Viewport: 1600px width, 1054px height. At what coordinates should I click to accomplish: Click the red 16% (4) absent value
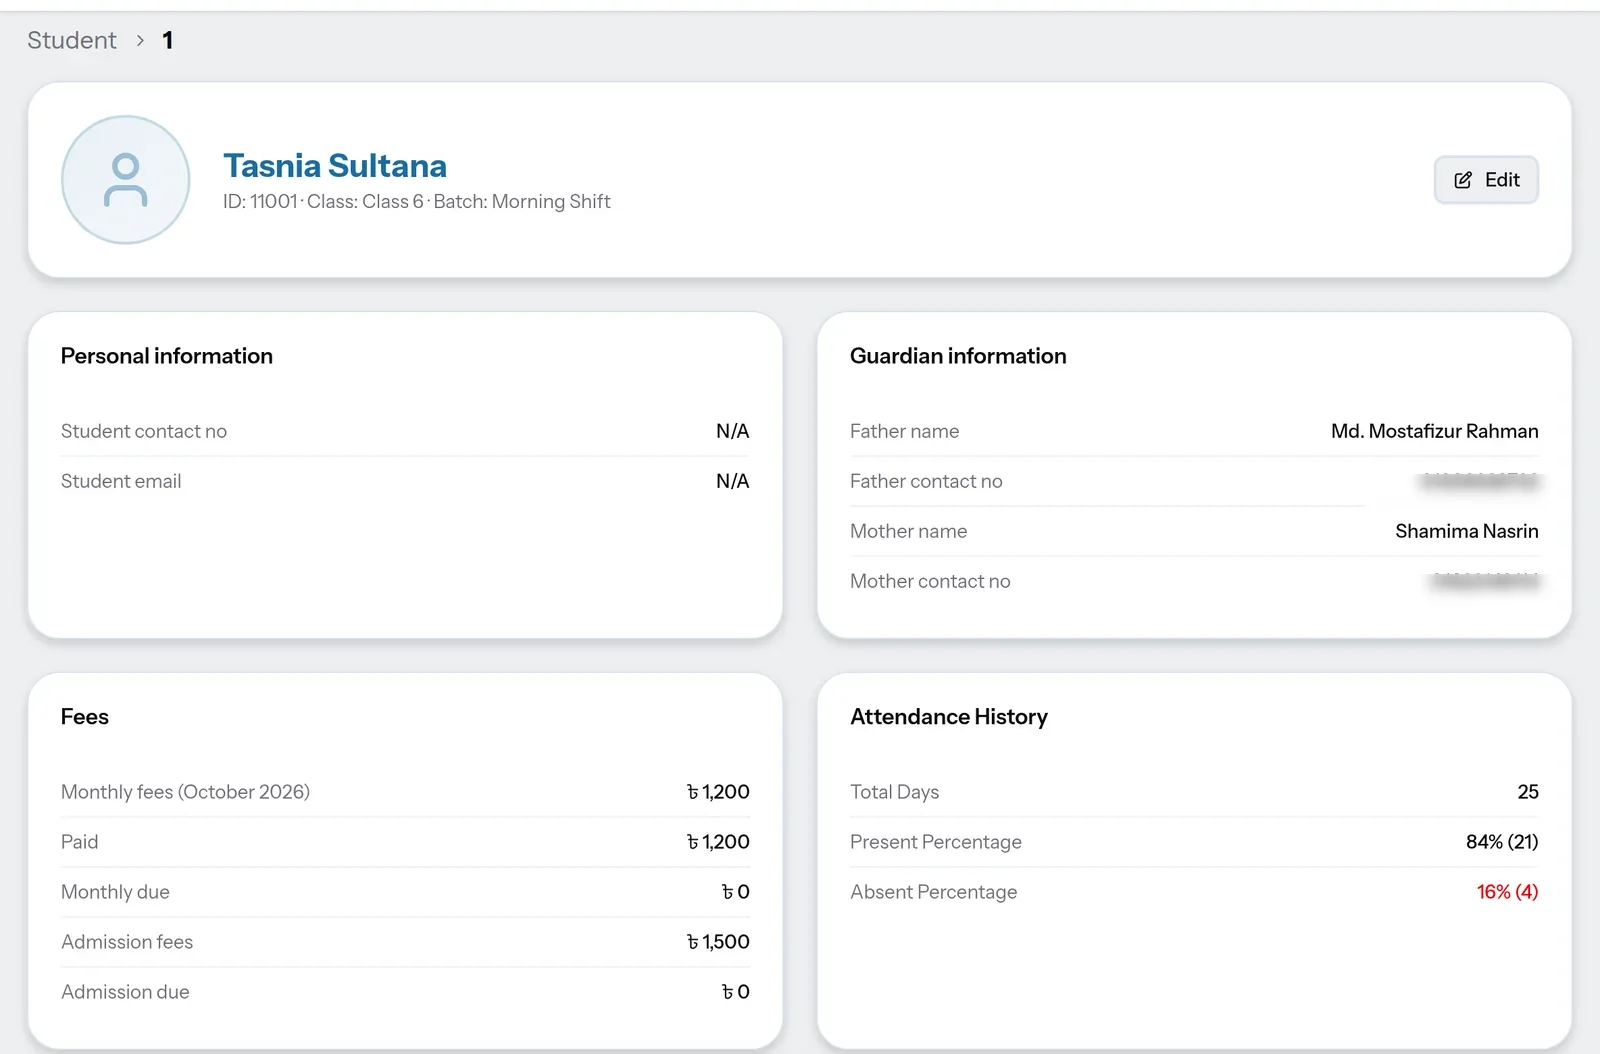[x=1507, y=892]
